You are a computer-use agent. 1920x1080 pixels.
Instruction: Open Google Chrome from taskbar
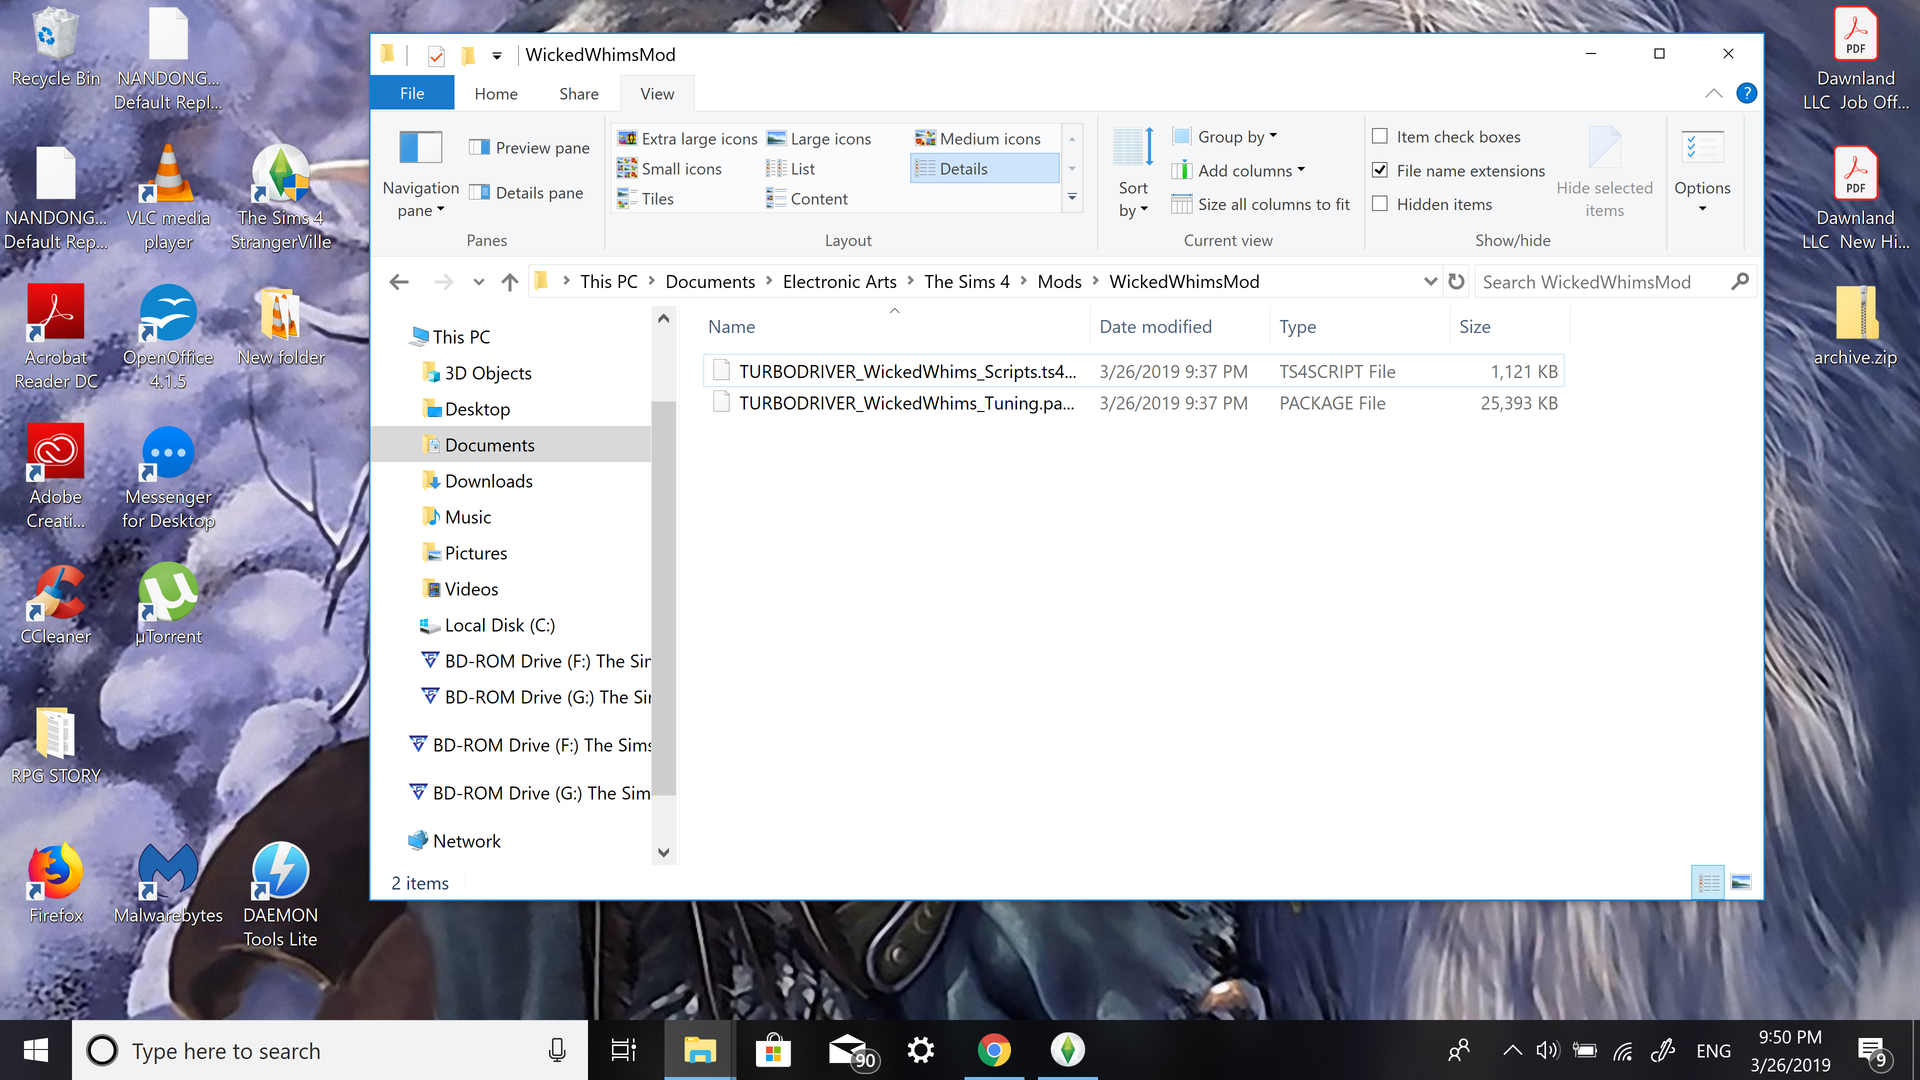tap(994, 1050)
